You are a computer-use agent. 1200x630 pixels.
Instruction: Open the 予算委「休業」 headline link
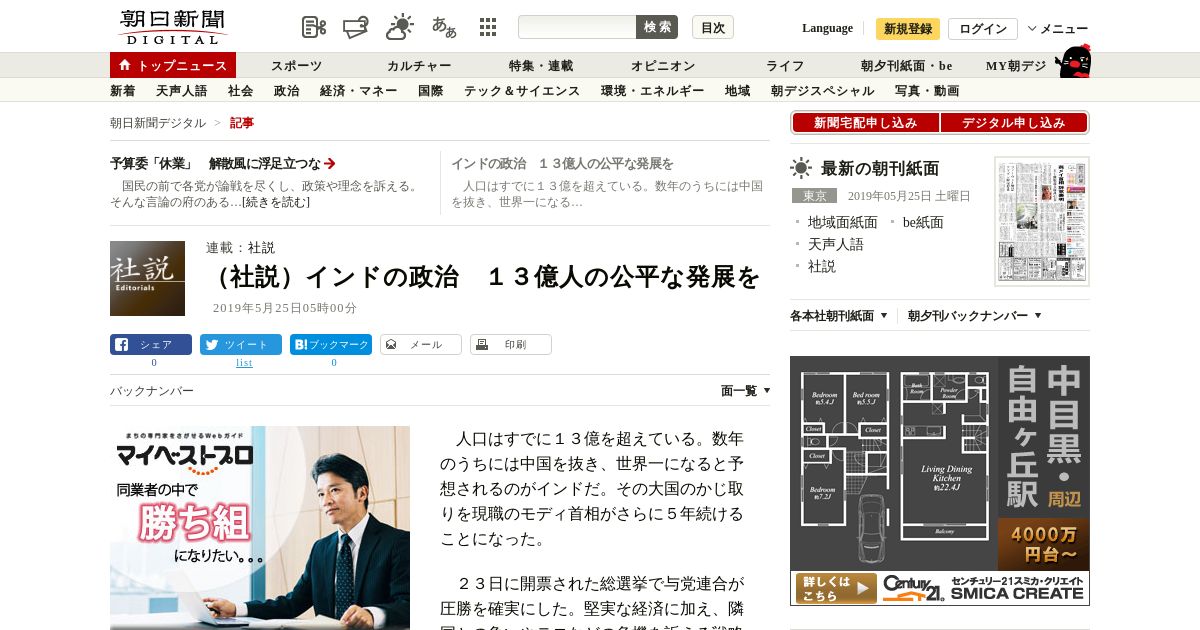pyautogui.click(x=222, y=164)
